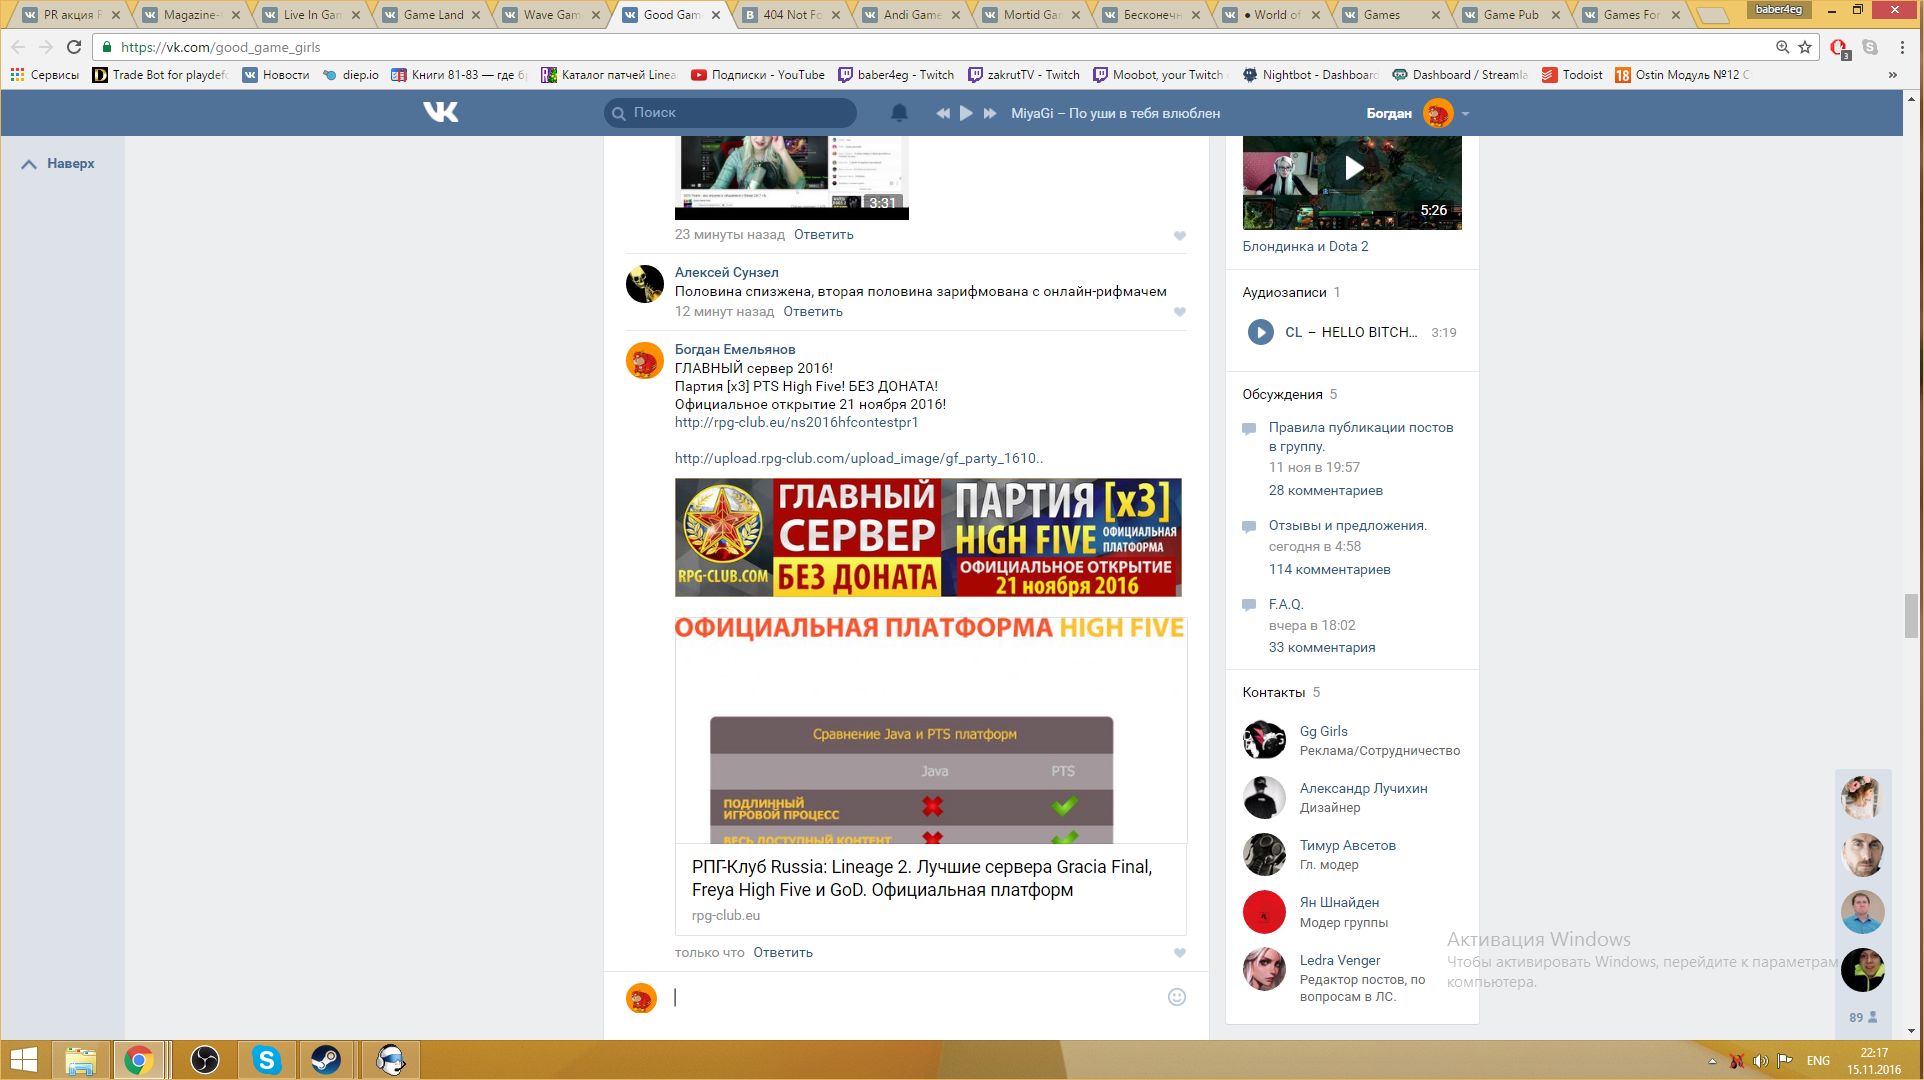Screen dimensions: 1924x1080
Task: Bookmark this page with the star icon
Action: click(x=1805, y=47)
